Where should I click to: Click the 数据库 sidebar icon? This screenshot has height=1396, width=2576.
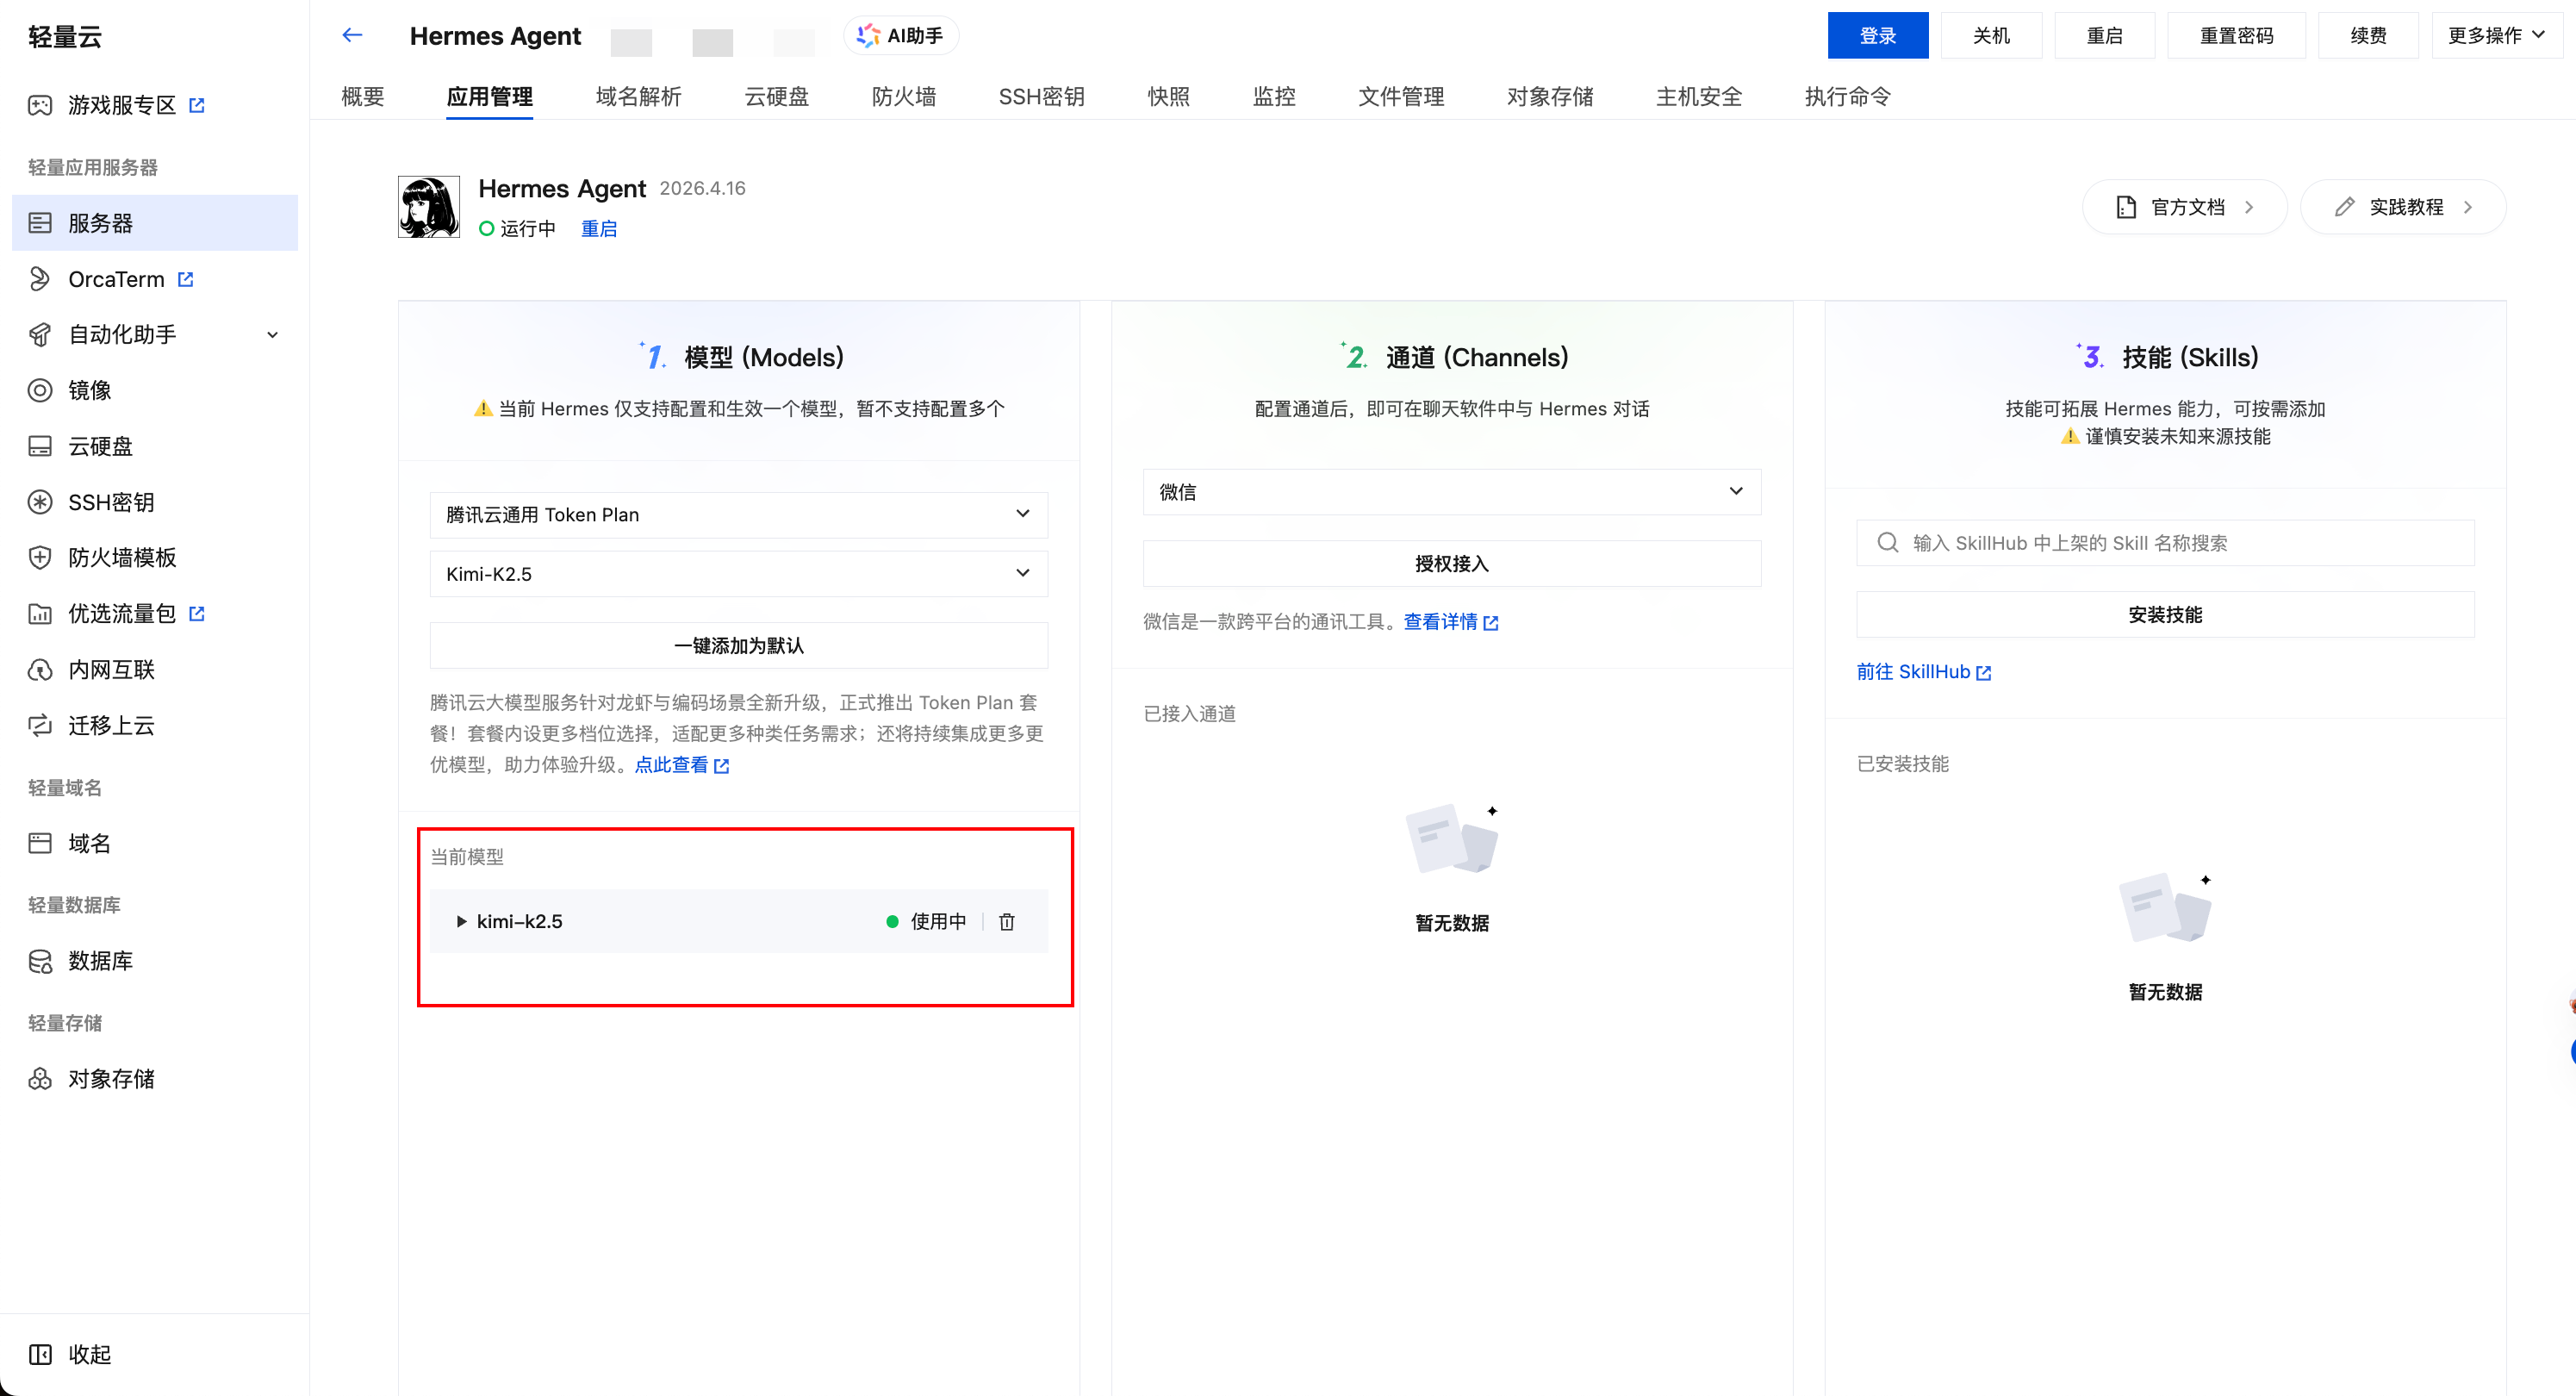coord(40,961)
